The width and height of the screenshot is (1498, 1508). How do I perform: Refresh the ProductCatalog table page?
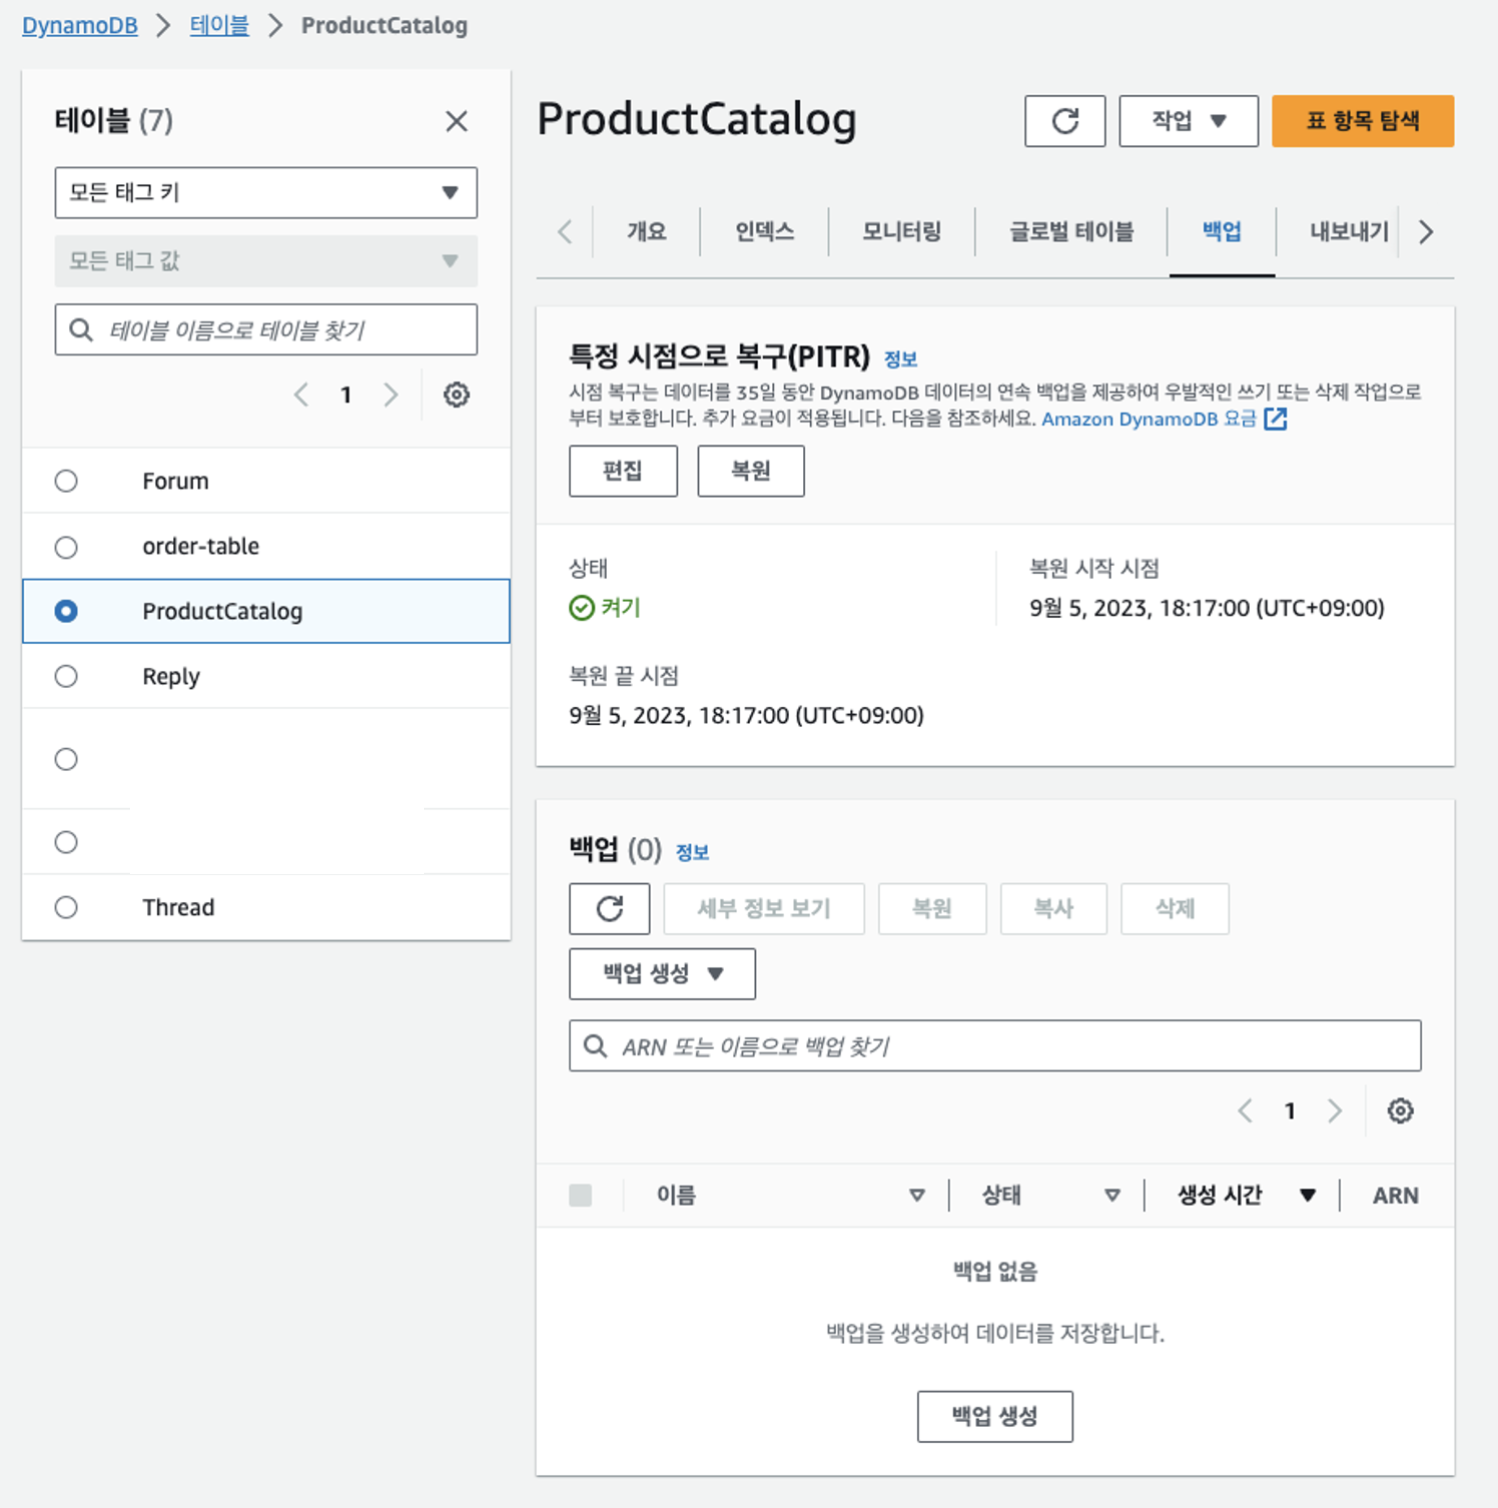(1064, 121)
